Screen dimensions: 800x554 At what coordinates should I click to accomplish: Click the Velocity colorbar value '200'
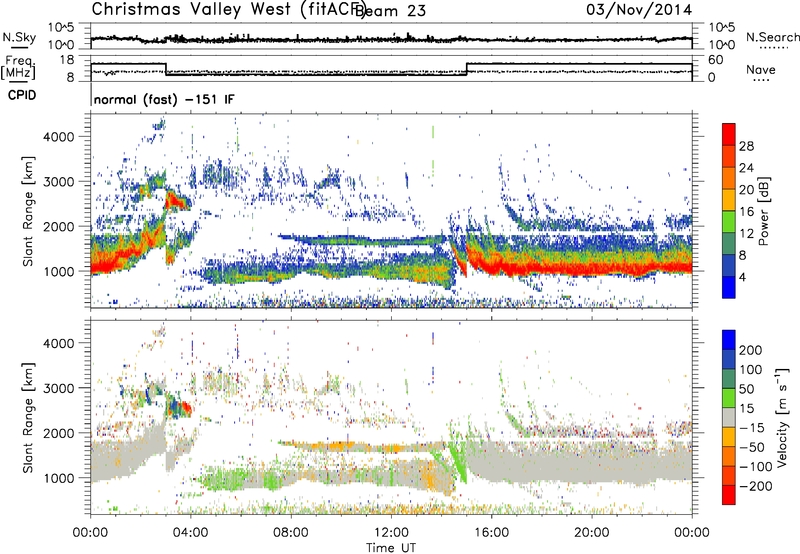coord(750,350)
